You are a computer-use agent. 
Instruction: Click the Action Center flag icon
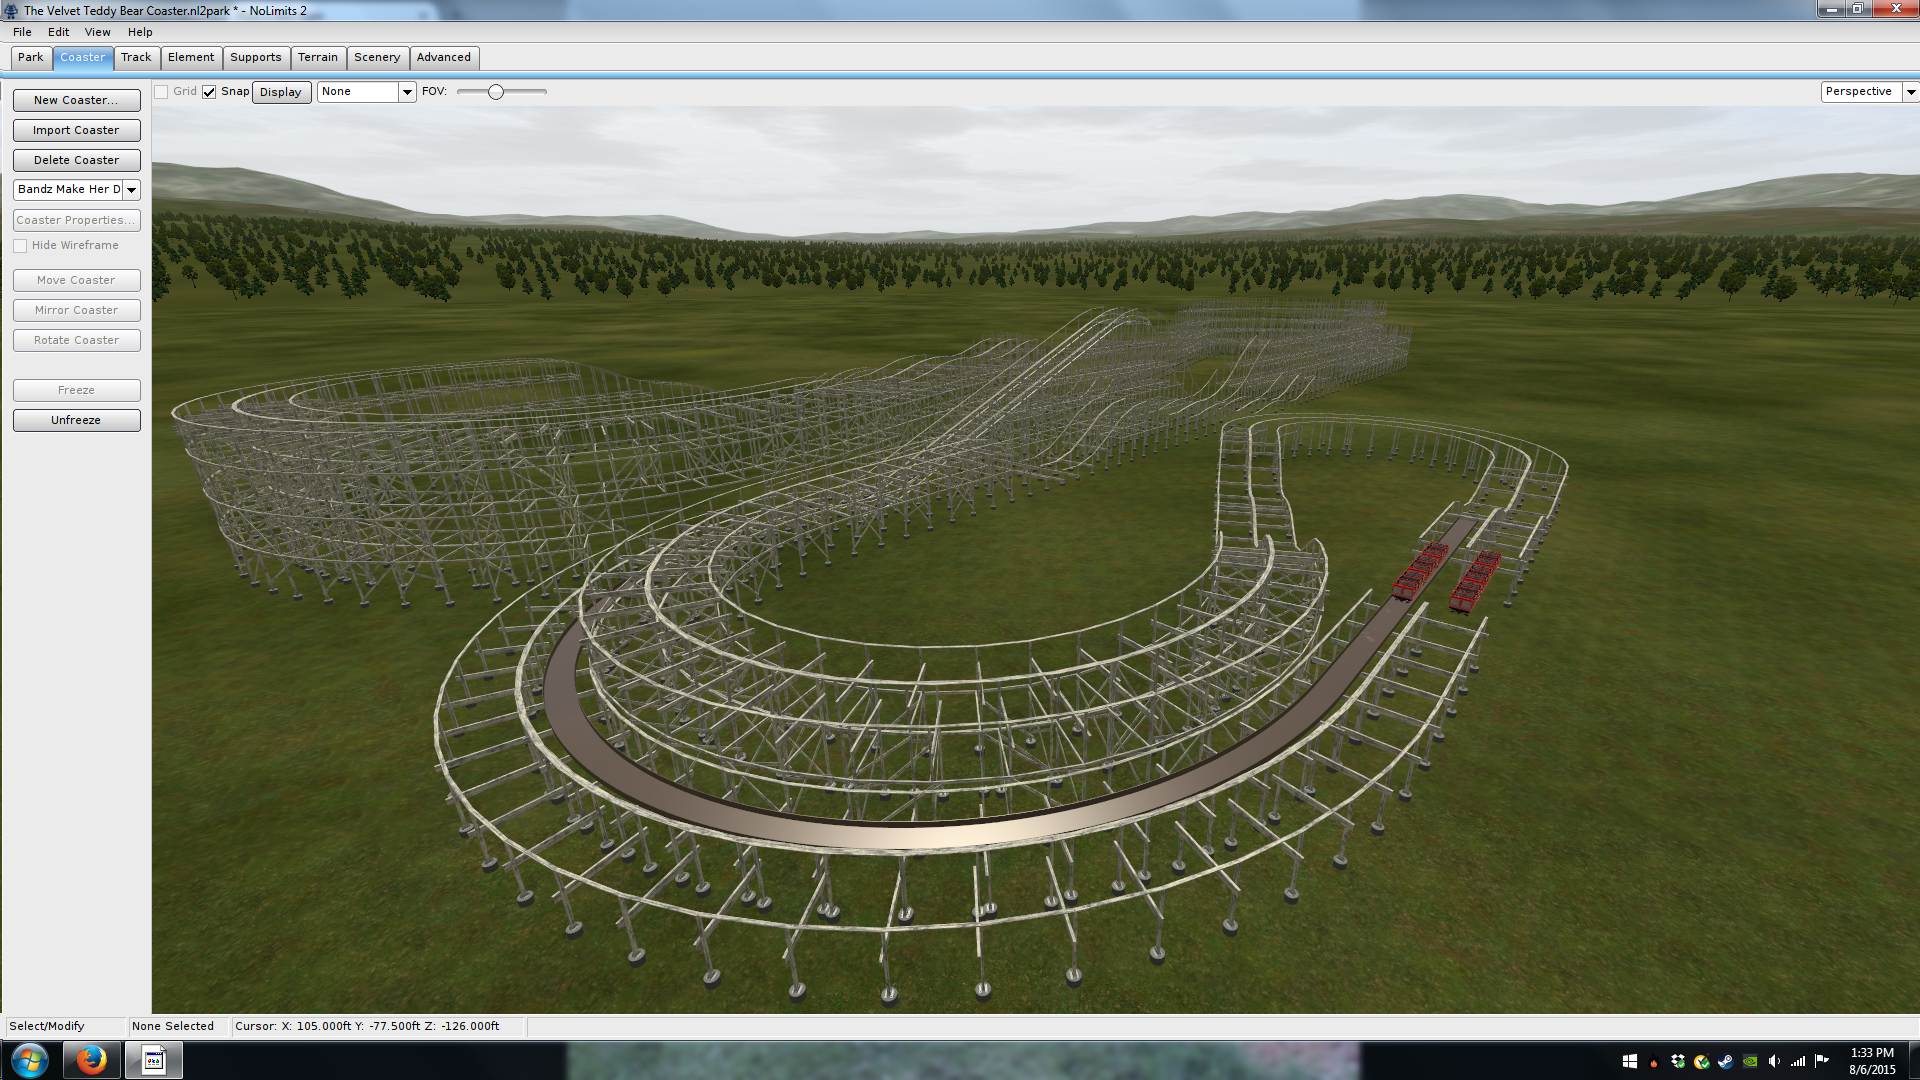point(1821,1061)
